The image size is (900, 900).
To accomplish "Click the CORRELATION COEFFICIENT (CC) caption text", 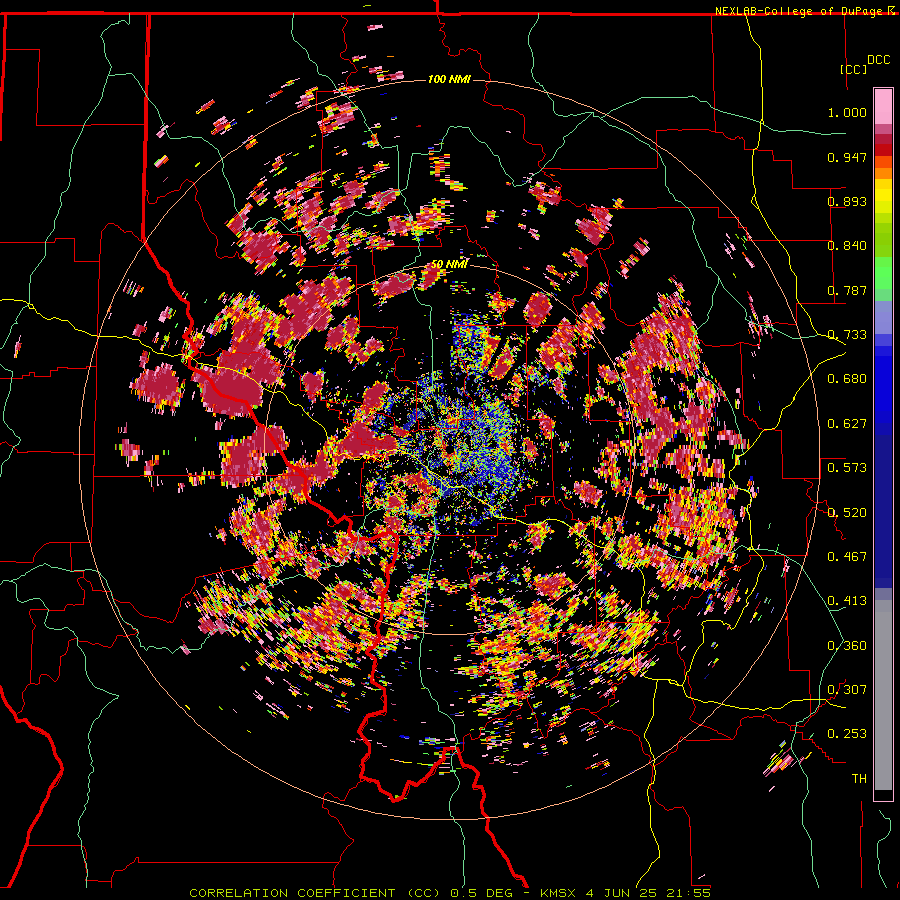I will pos(314,893).
